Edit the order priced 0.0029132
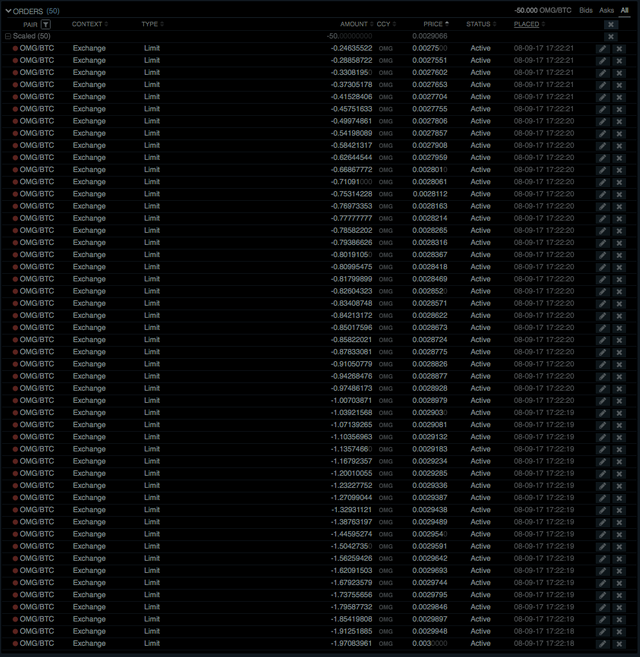The height and width of the screenshot is (657, 640). click(602, 438)
